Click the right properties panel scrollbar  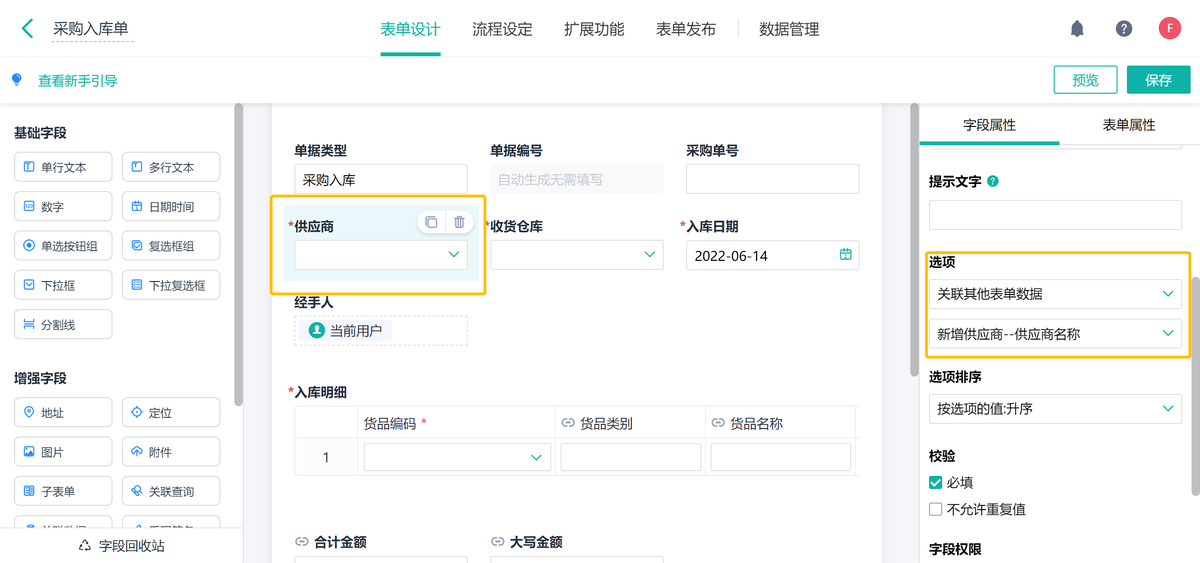[x=1194, y=390]
